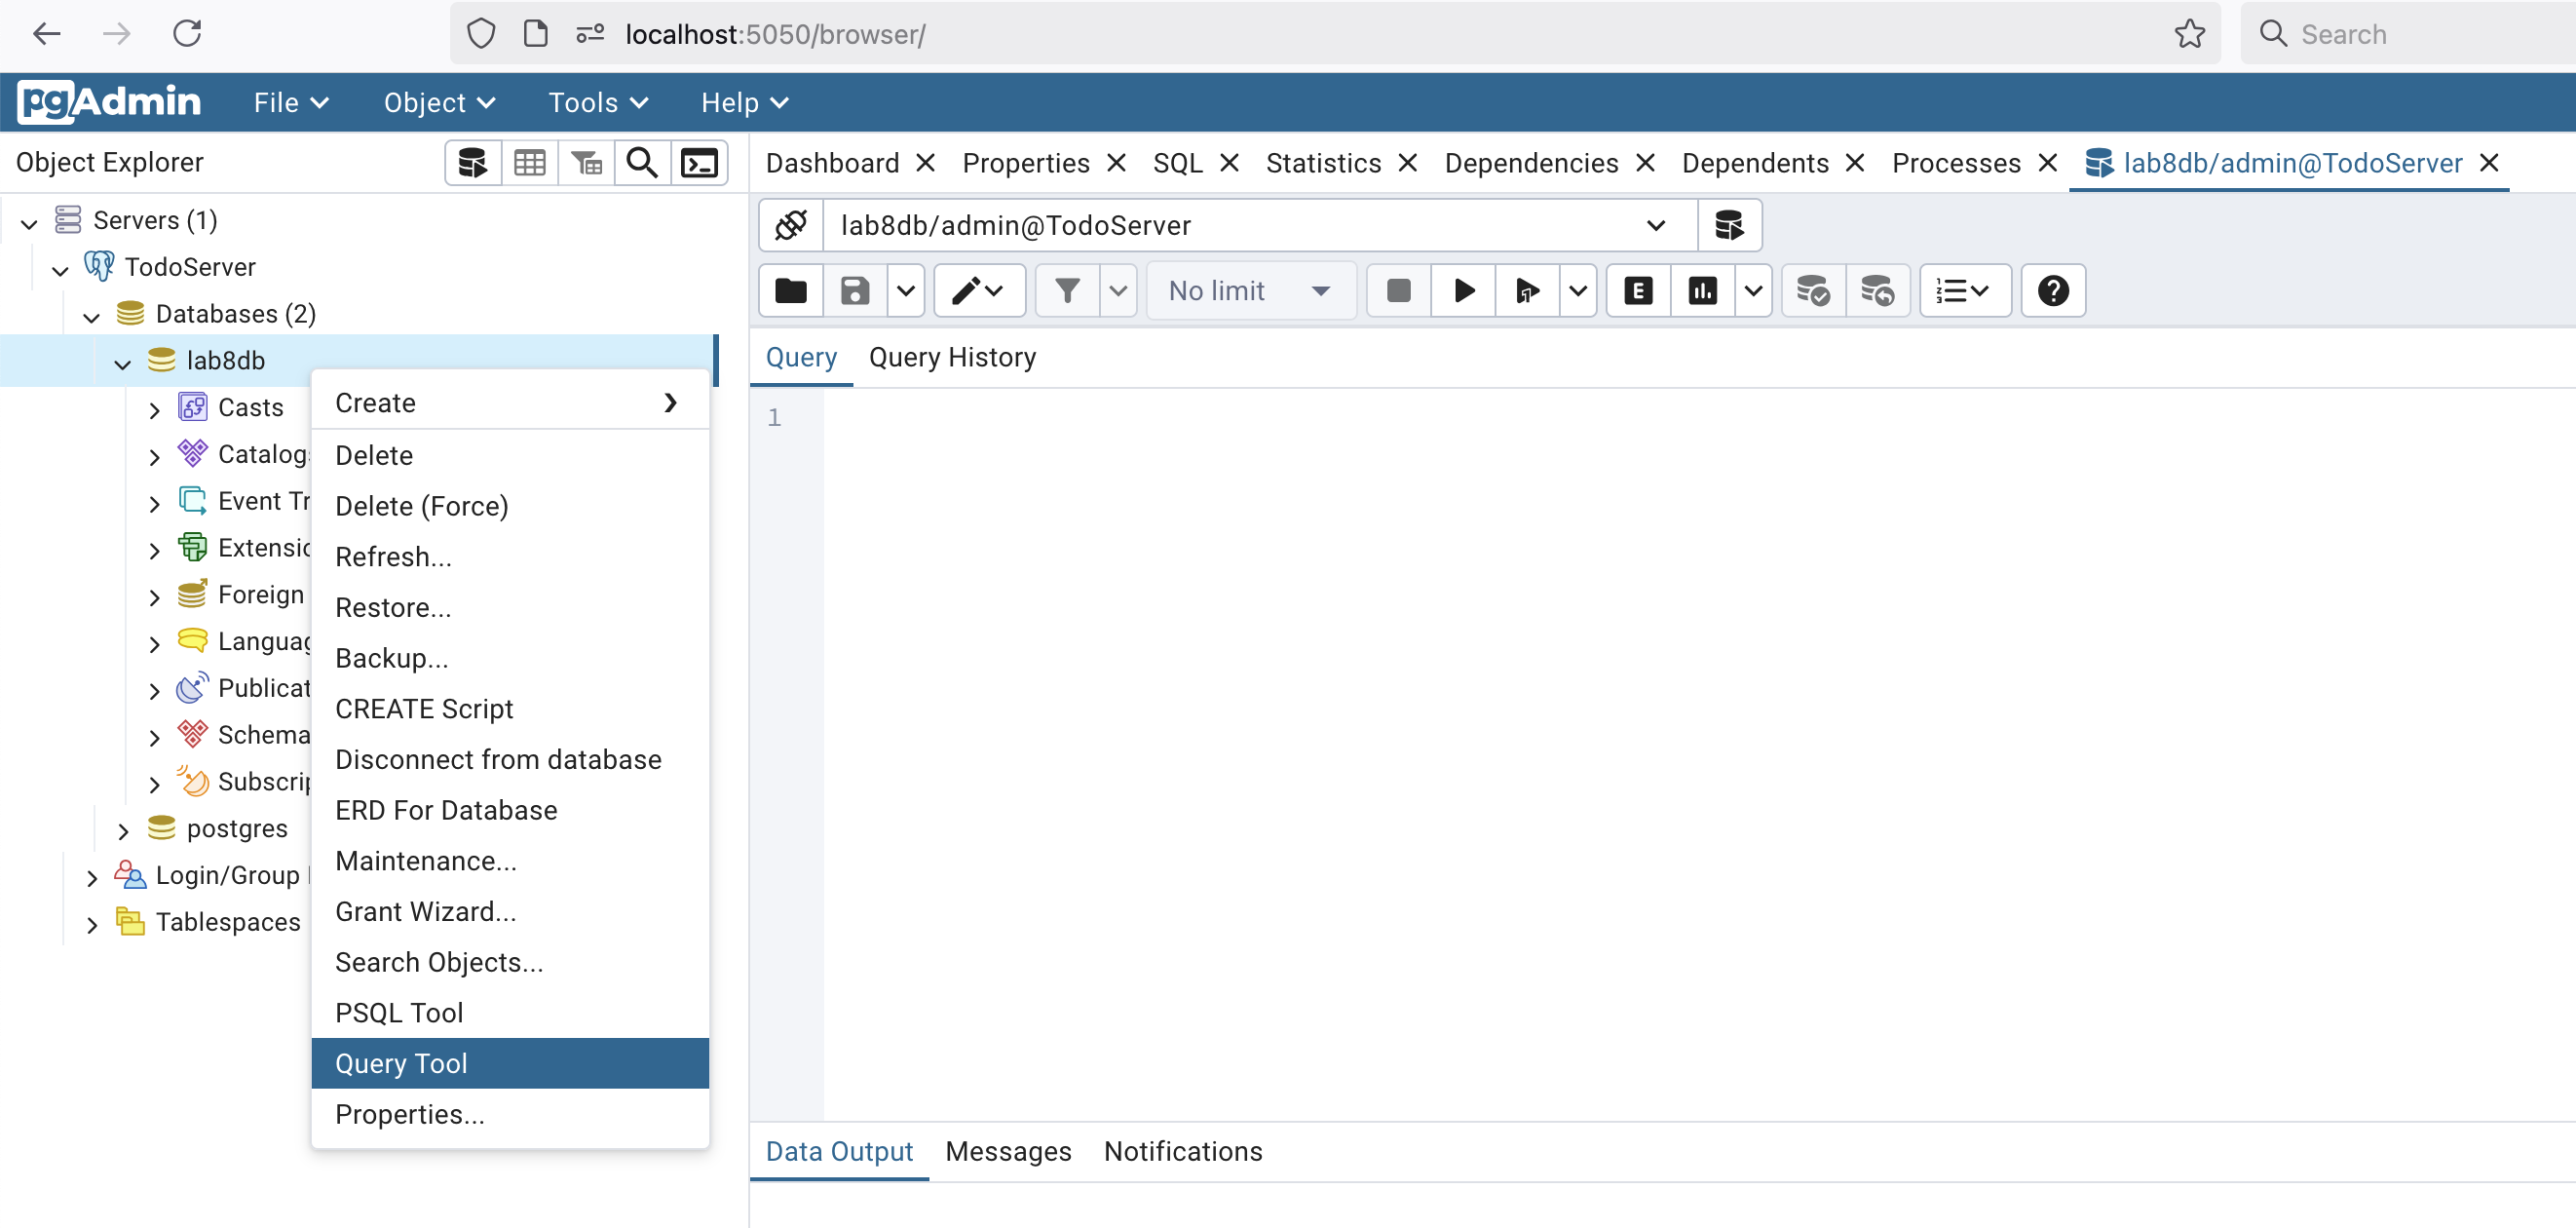Viewport: 2576px width, 1228px height.
Task: Toggle the connection status plug icon
Action: coord(791,225)
